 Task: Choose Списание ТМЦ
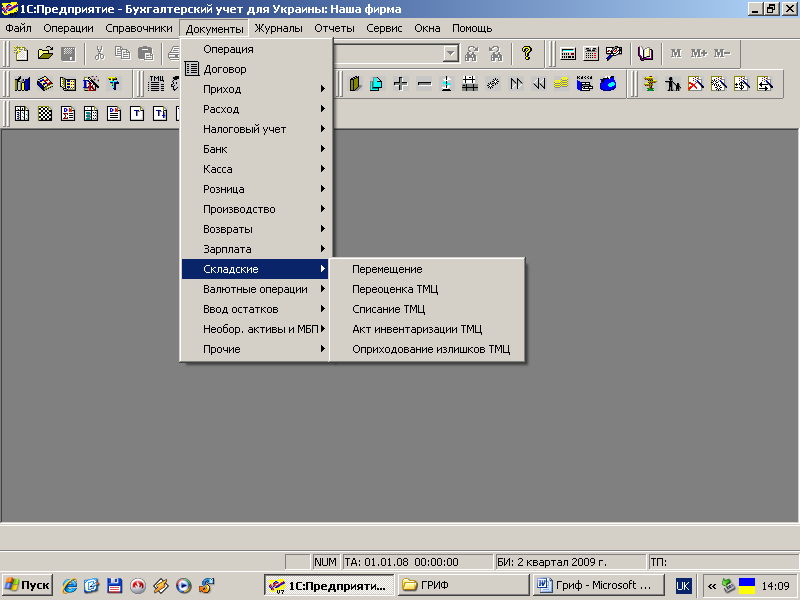coord(427,309)
